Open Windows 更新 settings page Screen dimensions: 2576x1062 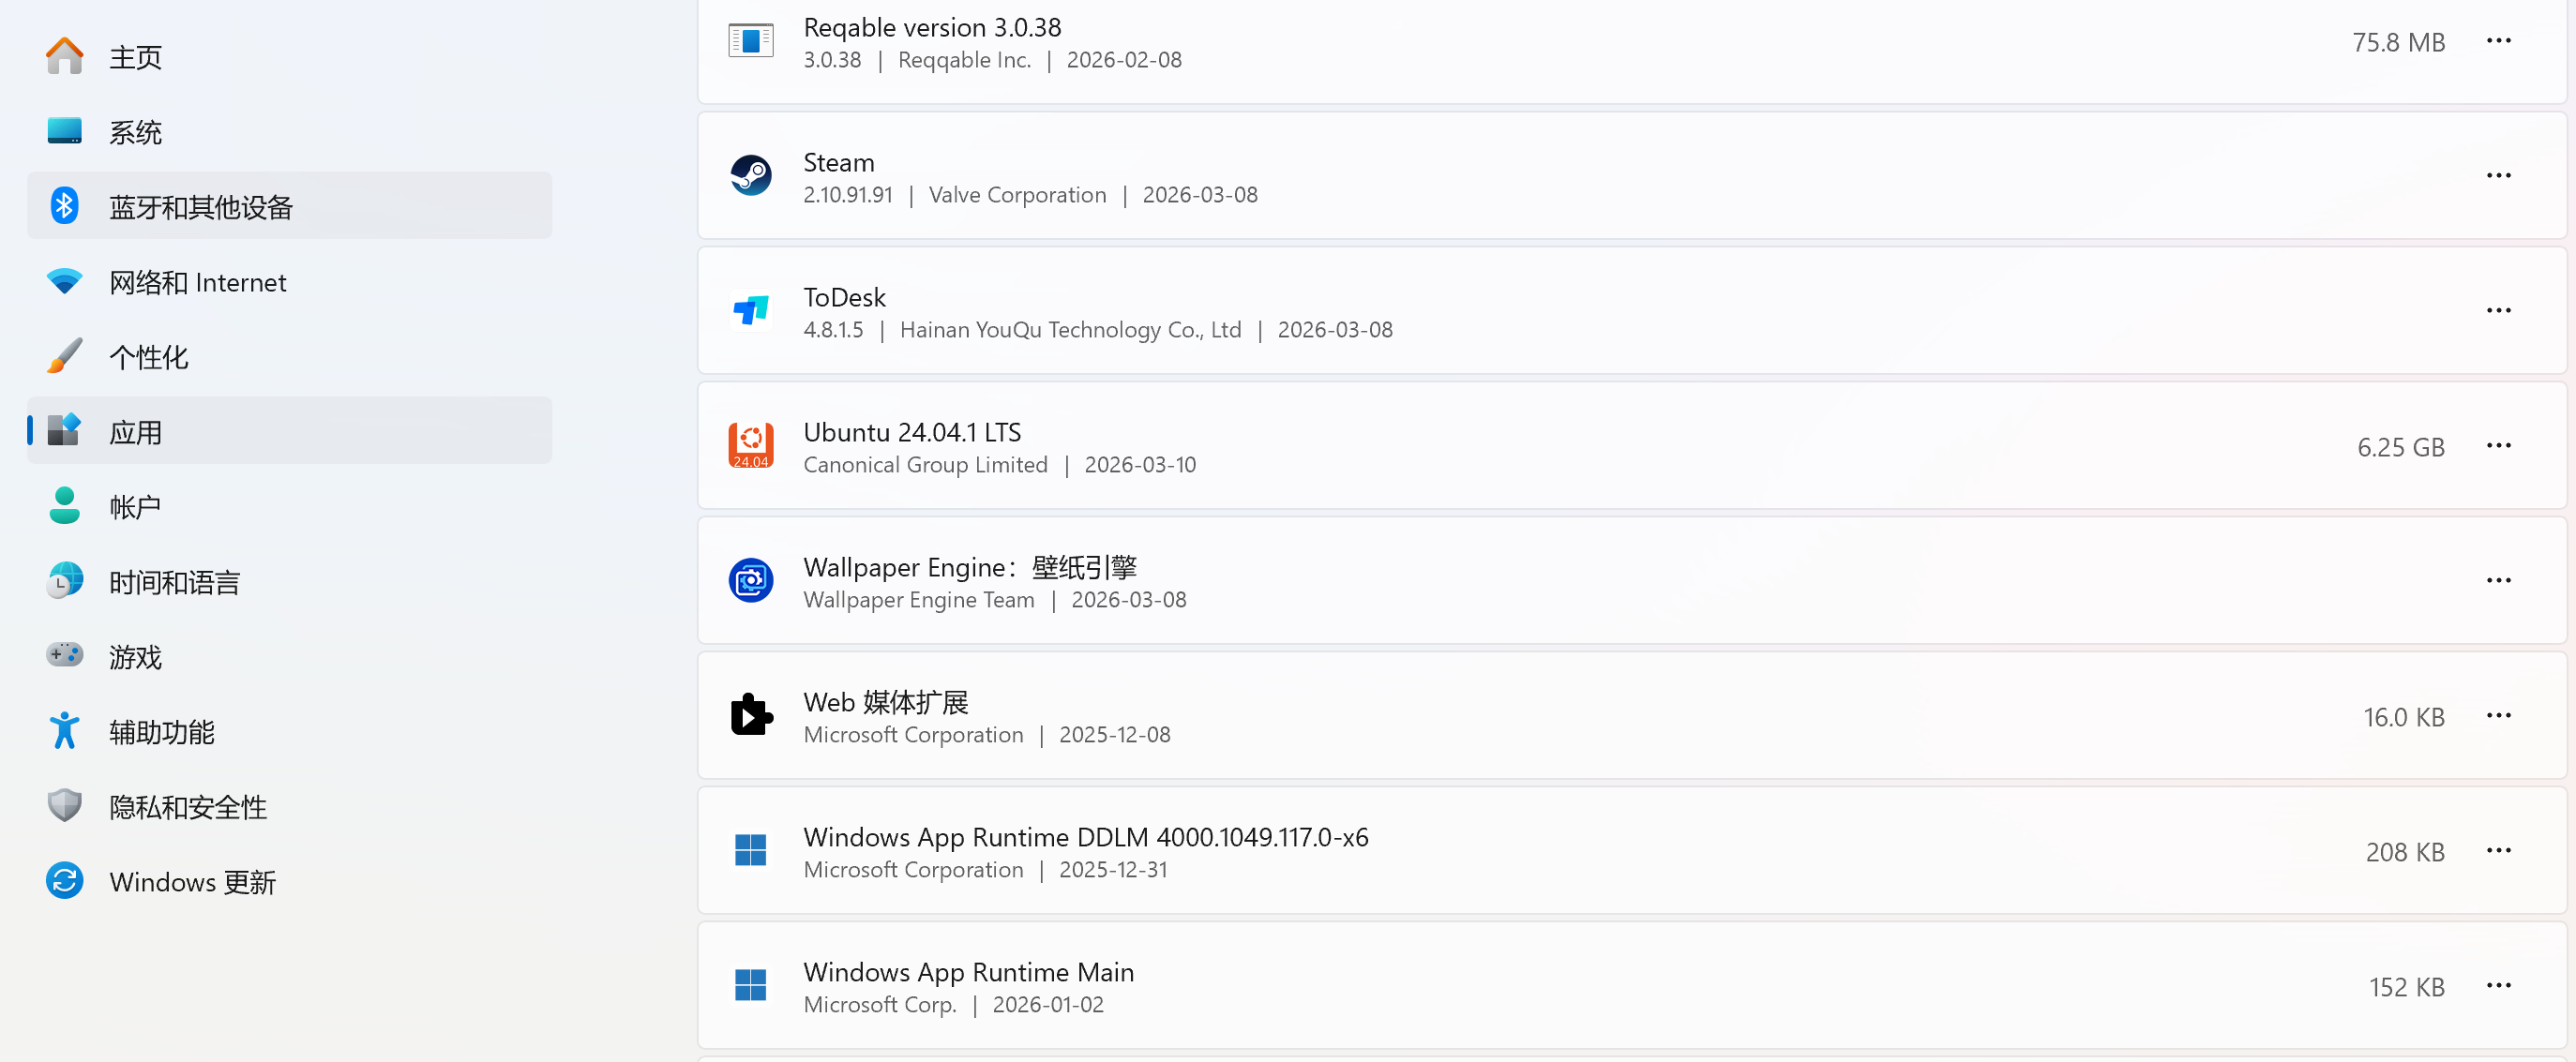pyautogui.click(x=192, y=883)
